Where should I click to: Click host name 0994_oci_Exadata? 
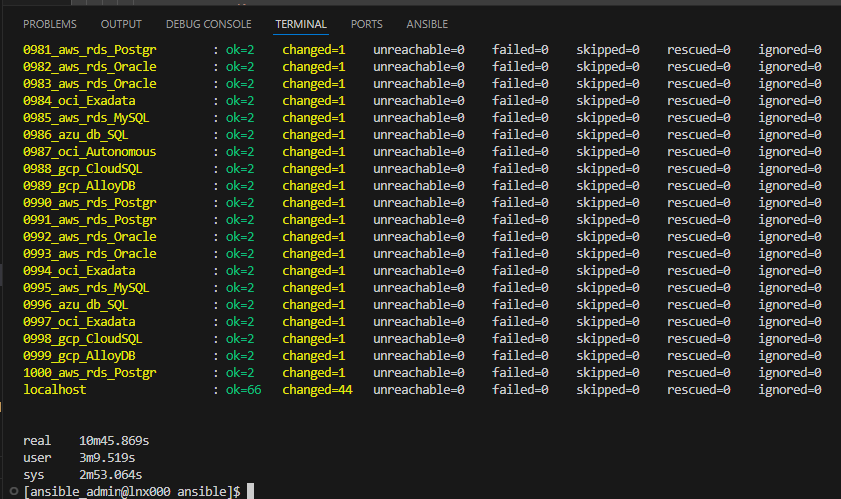tap(79, 271)
